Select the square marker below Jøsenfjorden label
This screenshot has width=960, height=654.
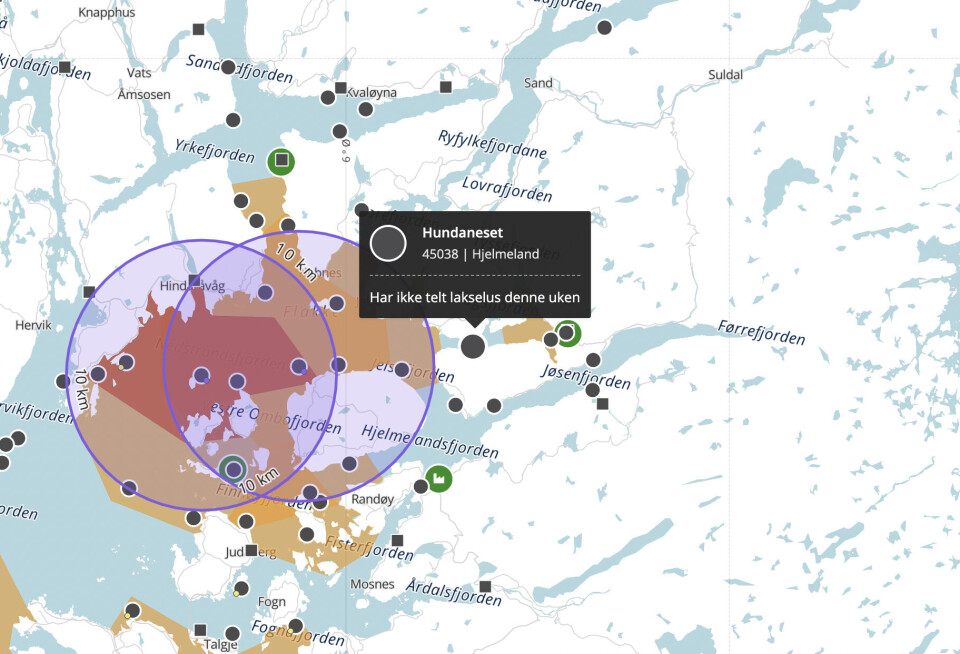click(602, 404)
